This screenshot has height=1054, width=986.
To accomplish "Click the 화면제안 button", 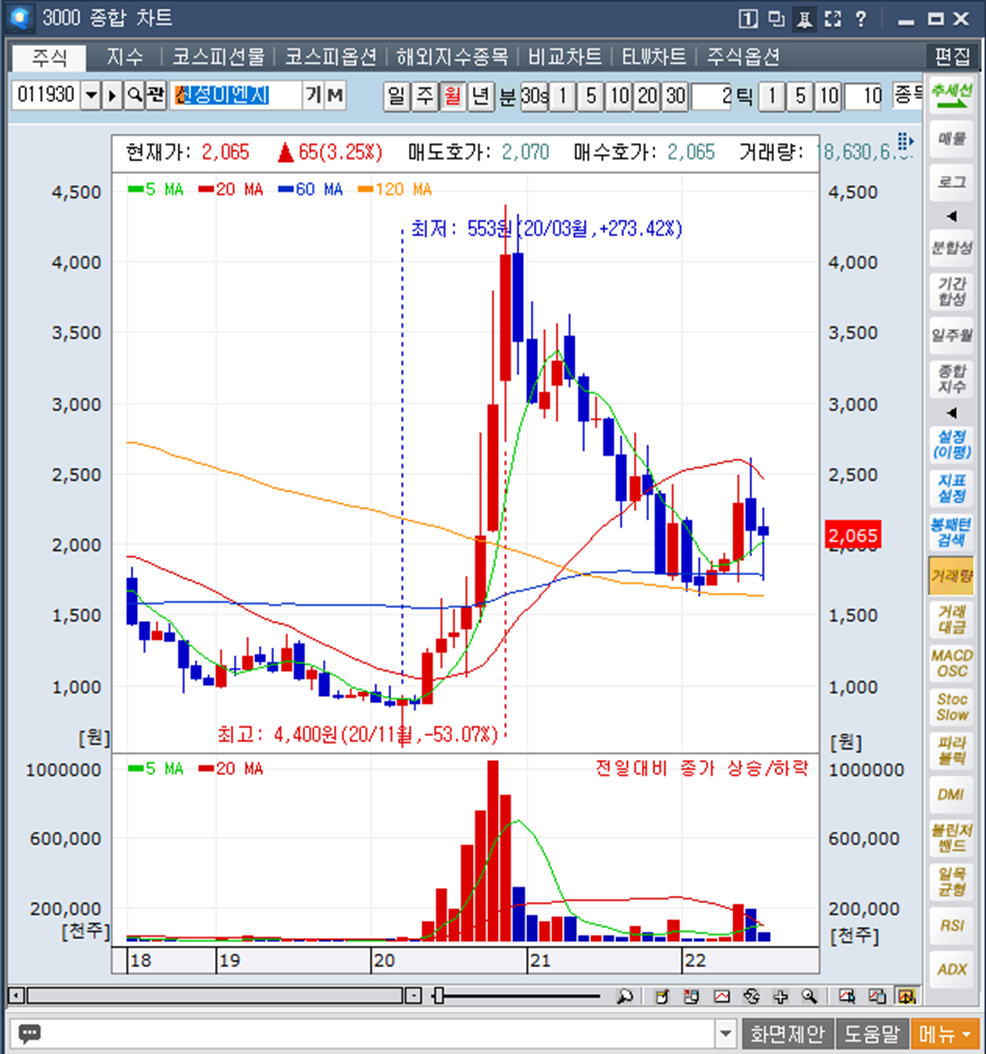I will (787, 1033).
